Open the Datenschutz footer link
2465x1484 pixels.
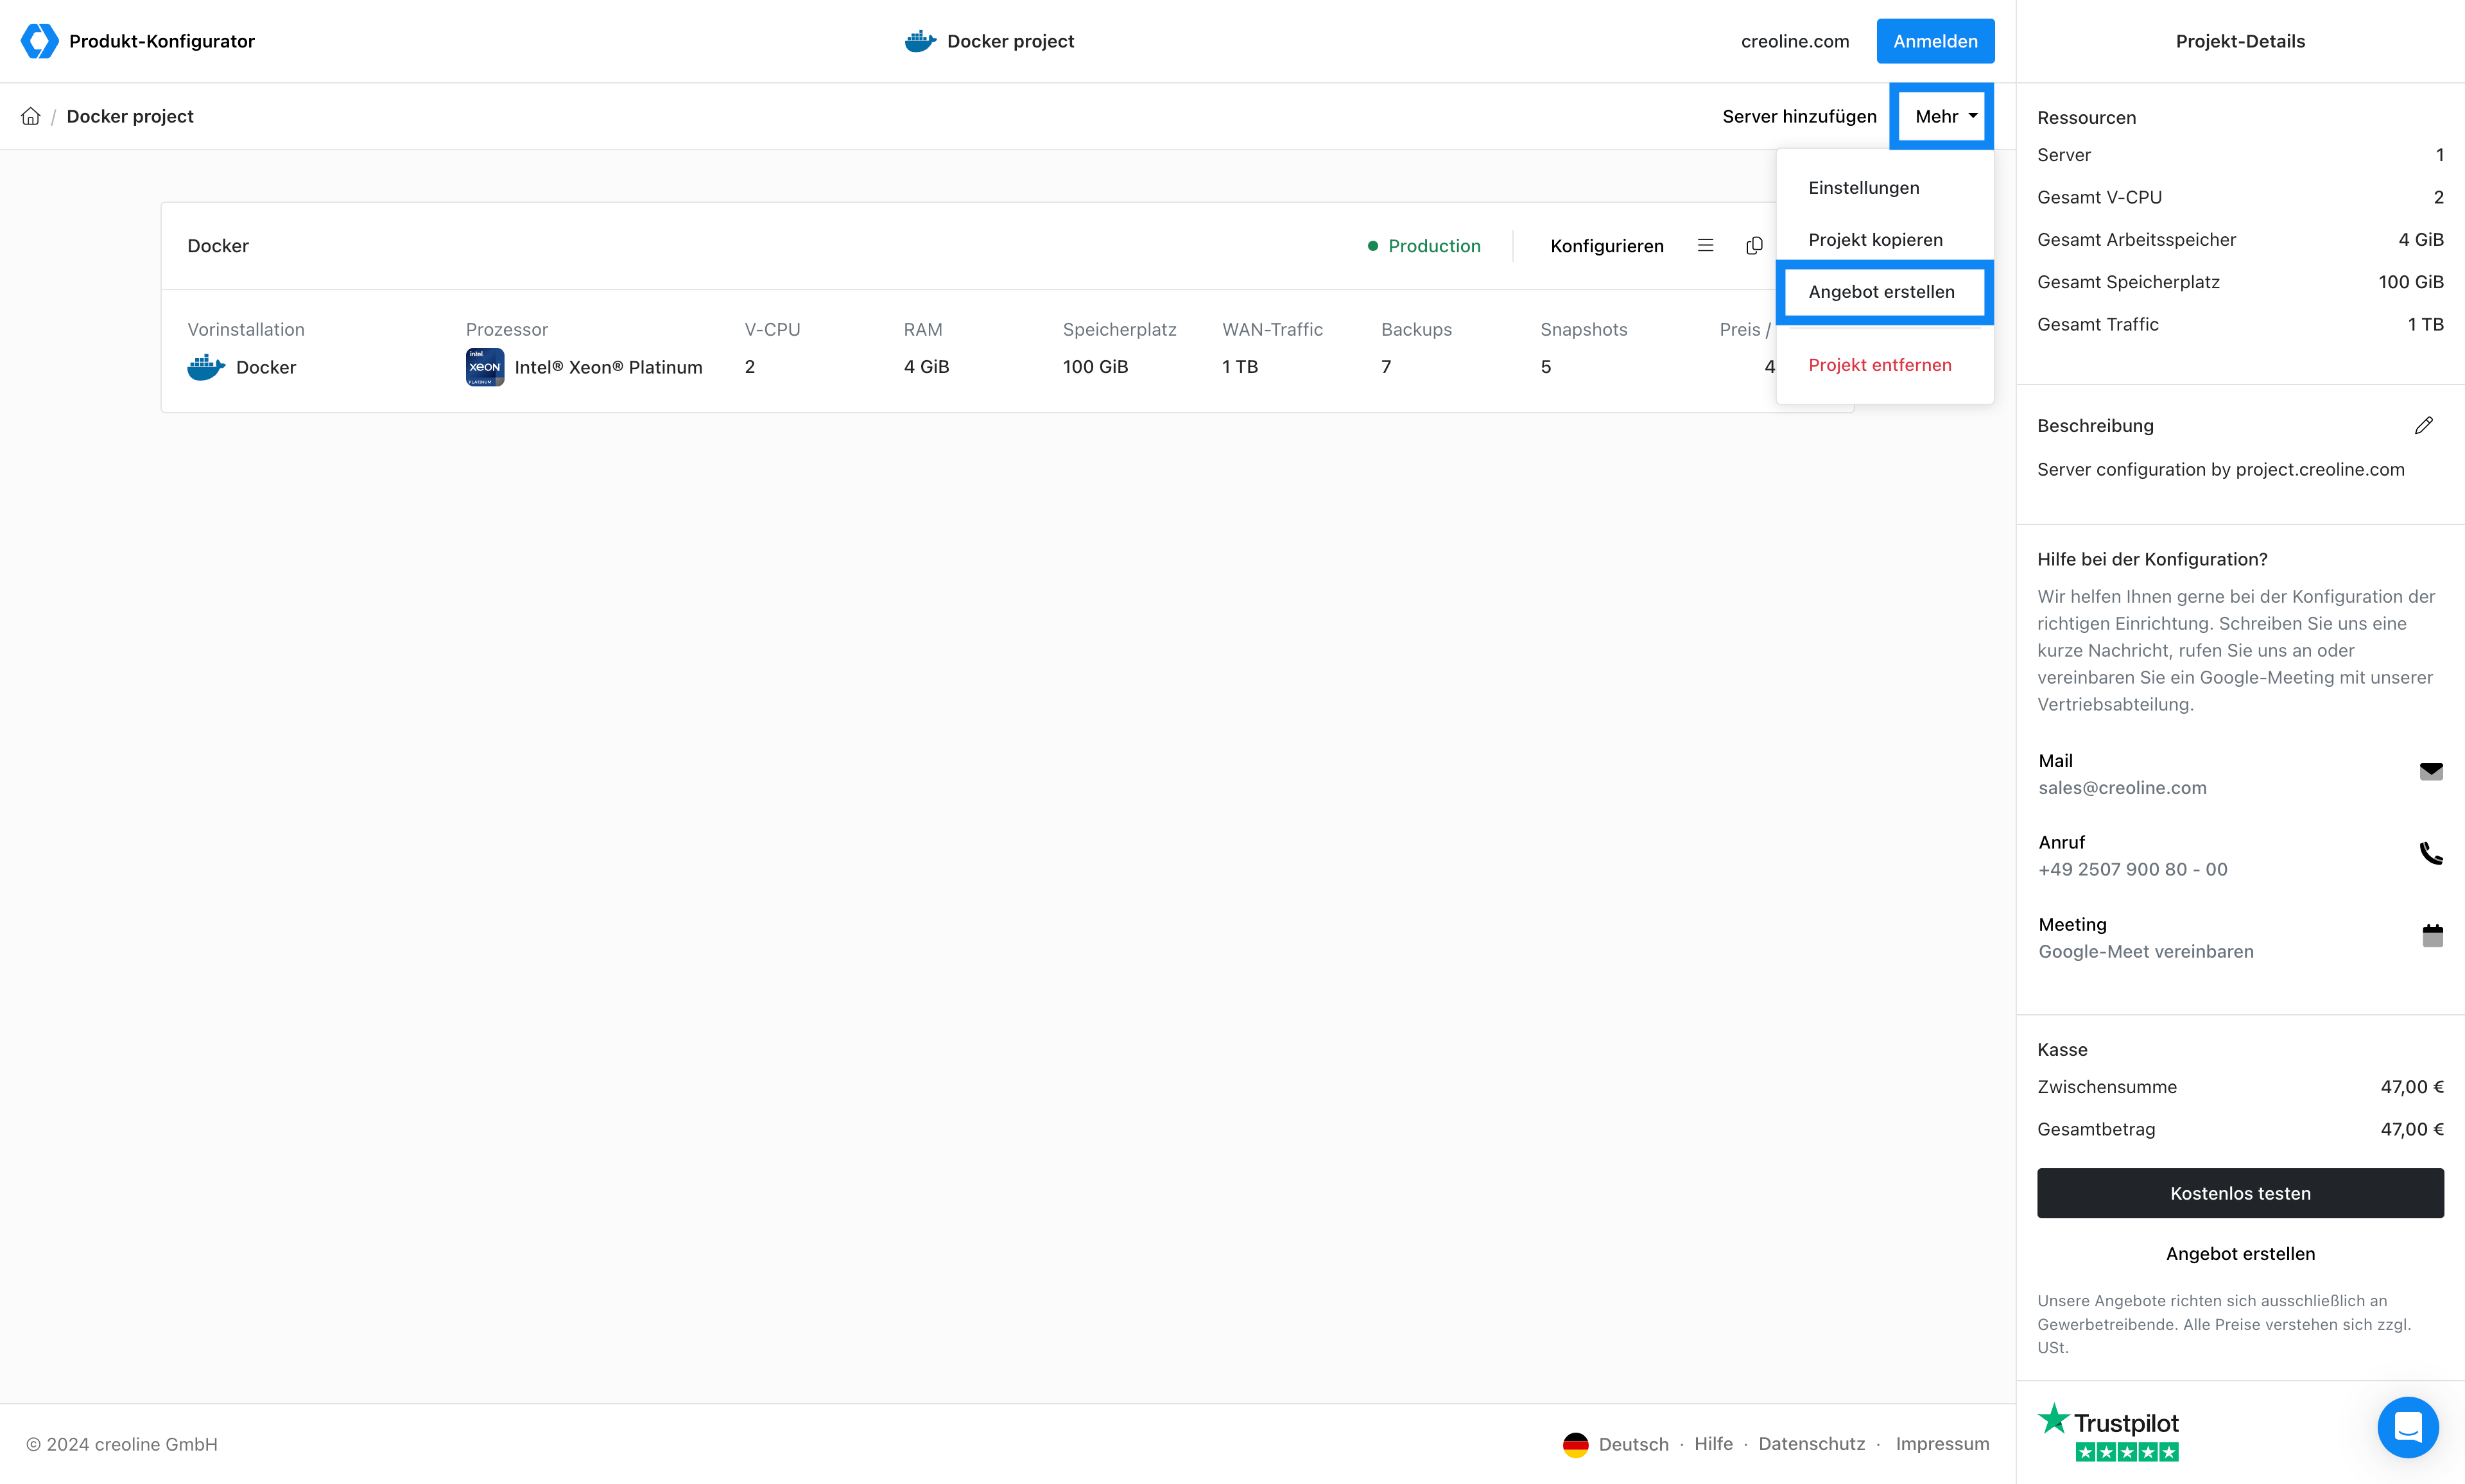[x=1812, y=1444]
